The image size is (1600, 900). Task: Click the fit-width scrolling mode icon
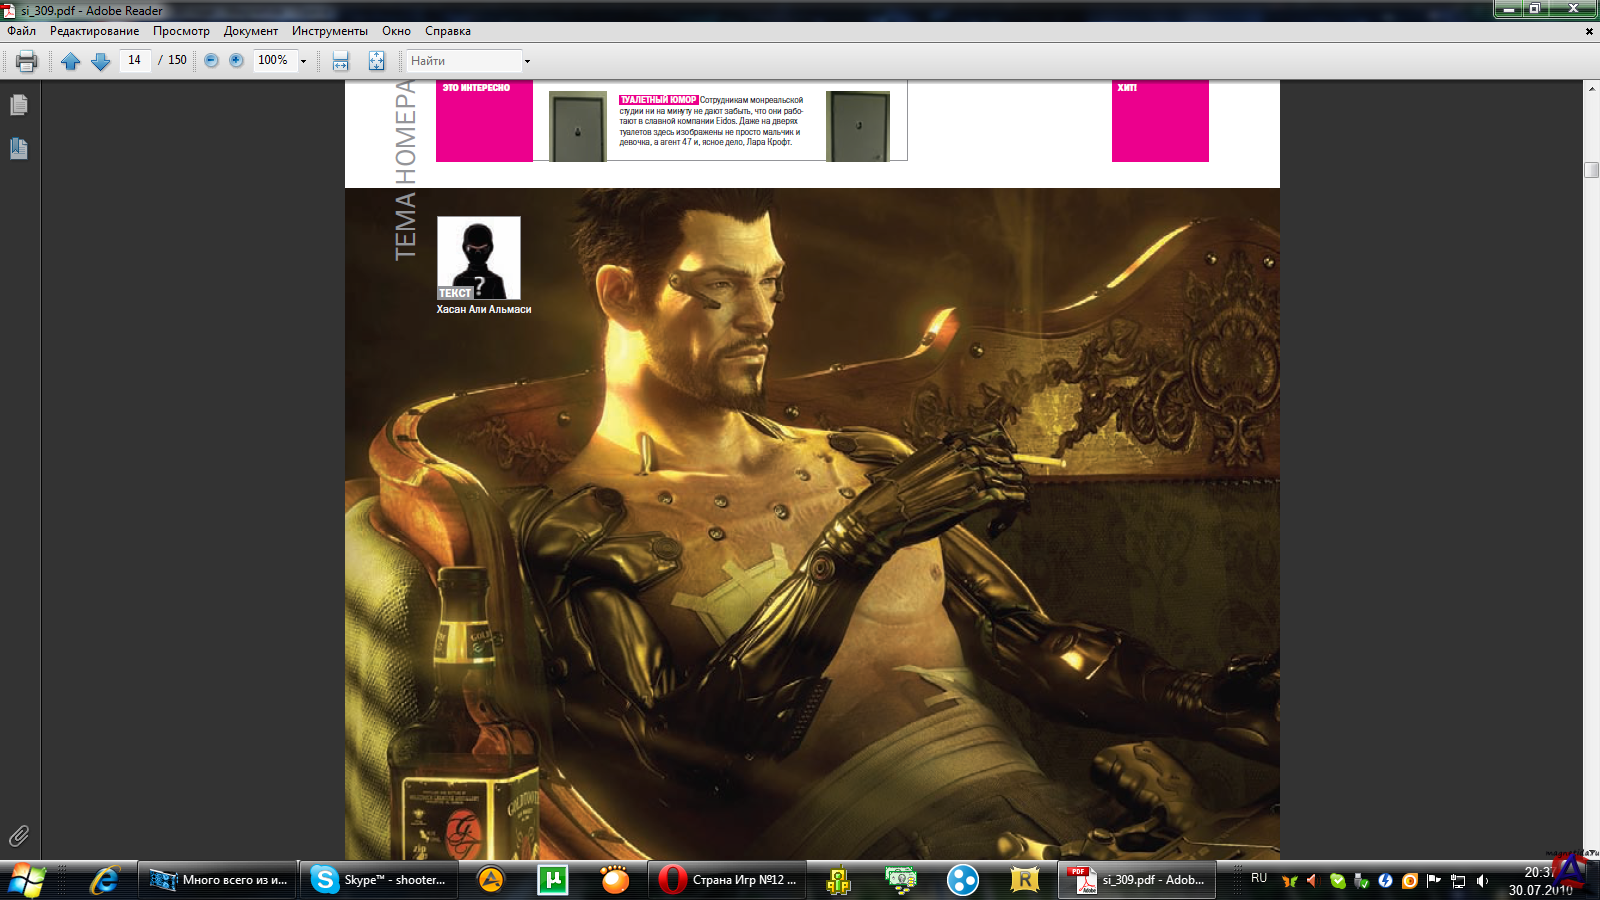pos(341,61)
